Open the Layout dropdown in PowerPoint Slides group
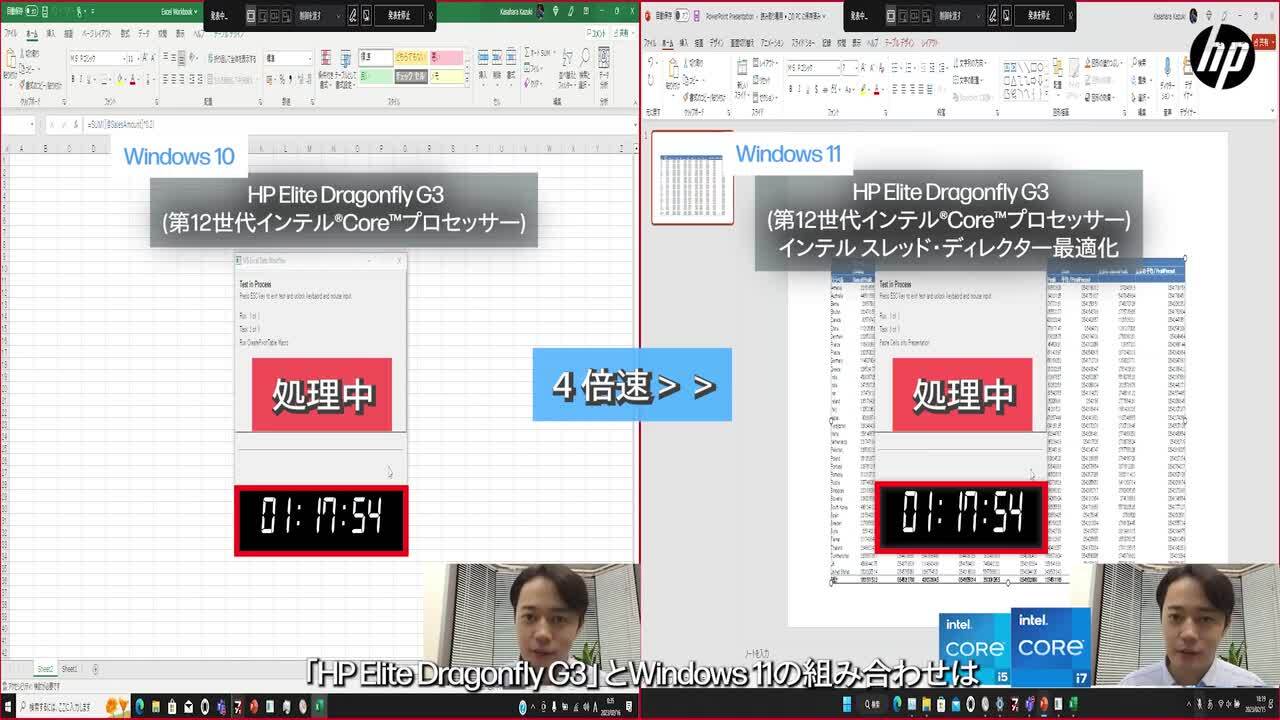 point(765,63)
